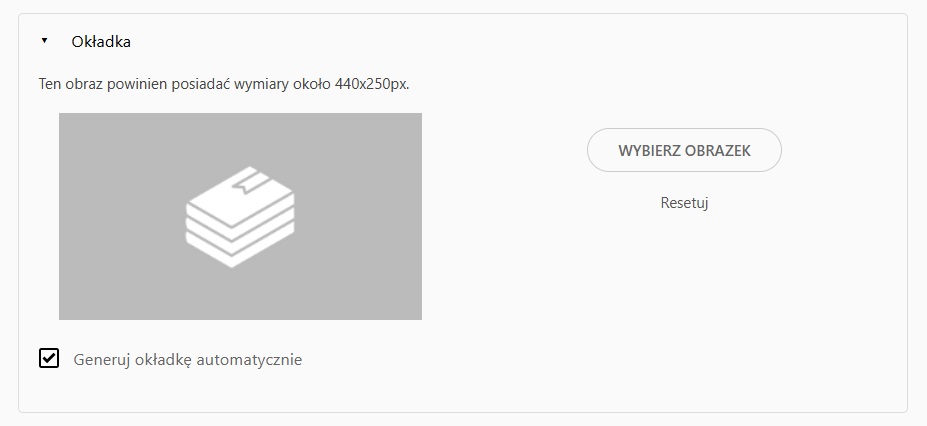
Task: Click the image size hint text
Action: coord(224,83)
